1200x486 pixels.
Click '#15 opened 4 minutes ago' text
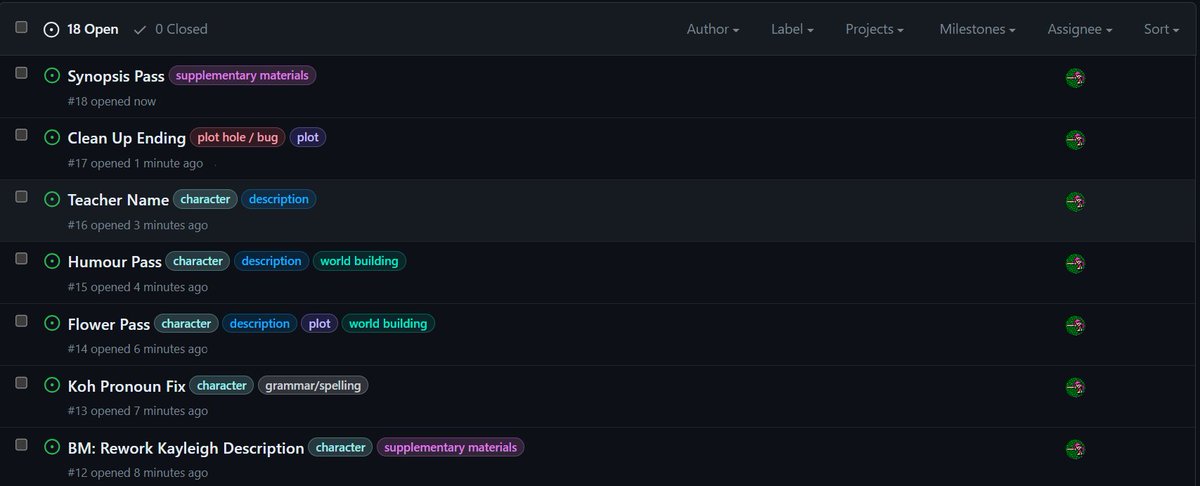138,287
